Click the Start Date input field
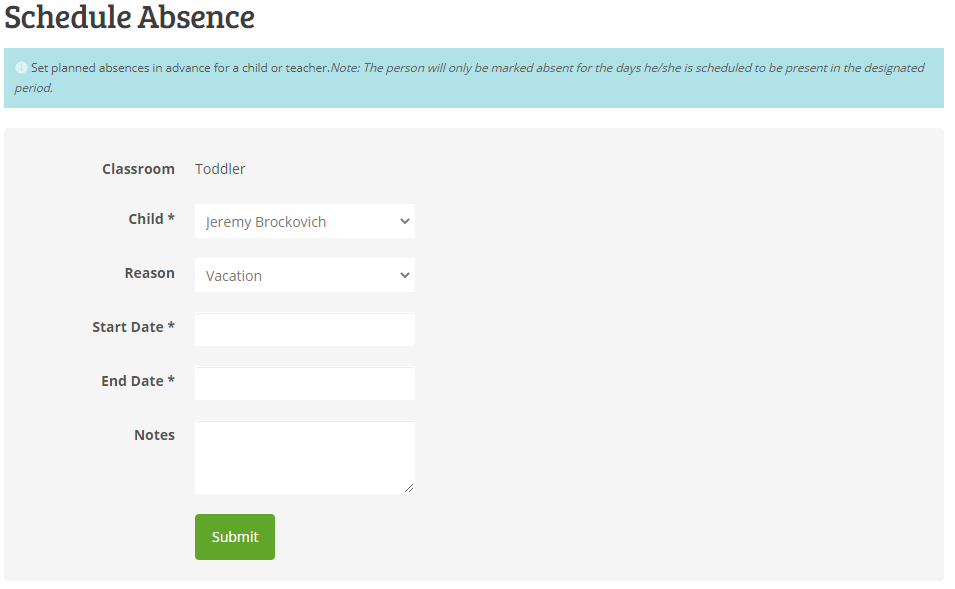 pyautogui.click(x=304, y=329)
